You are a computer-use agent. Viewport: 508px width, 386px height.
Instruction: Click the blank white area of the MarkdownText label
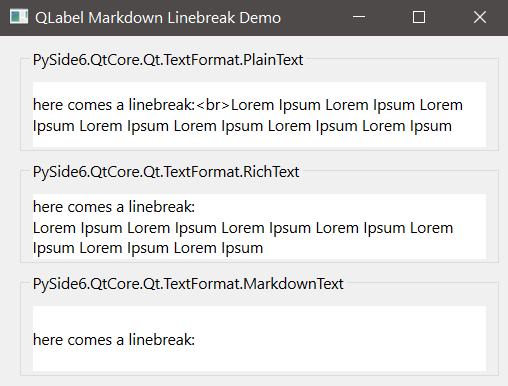(340, 339)
